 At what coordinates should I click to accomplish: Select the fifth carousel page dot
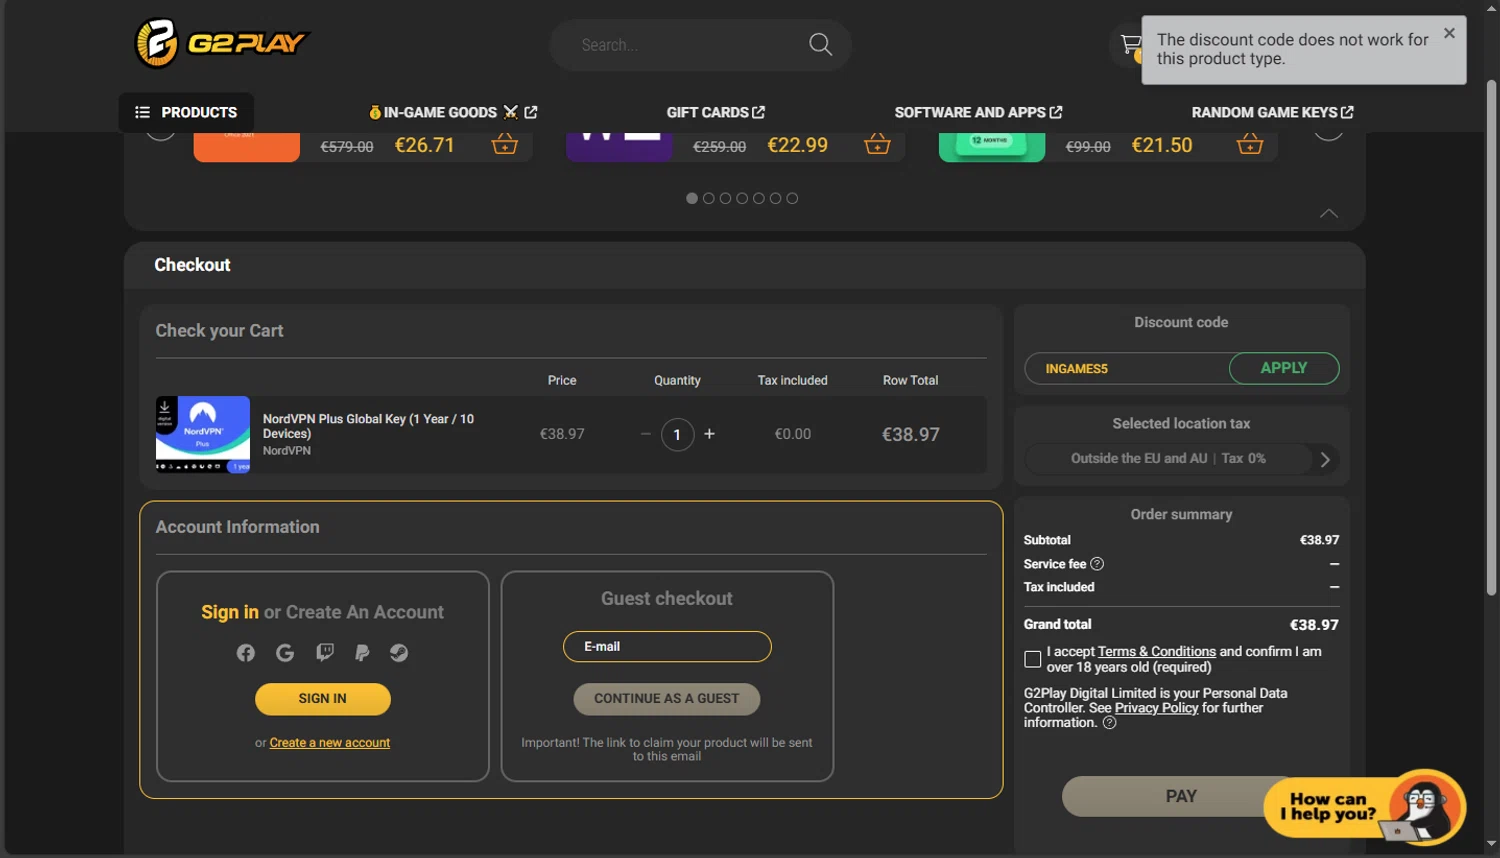click(759, 198)
